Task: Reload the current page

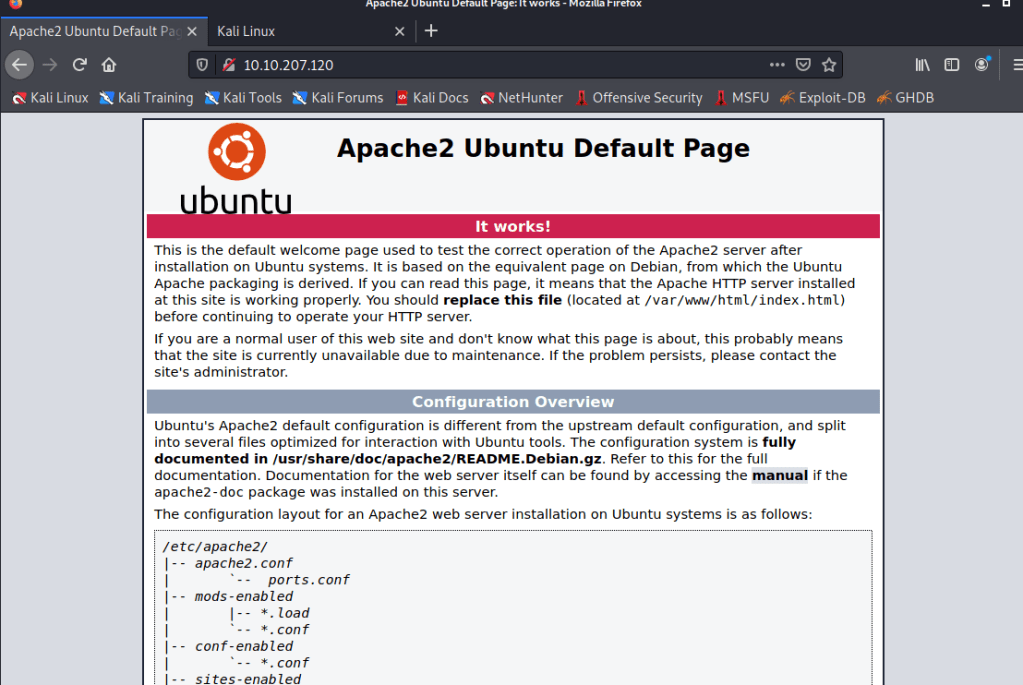Action: (x=79, y=65)
